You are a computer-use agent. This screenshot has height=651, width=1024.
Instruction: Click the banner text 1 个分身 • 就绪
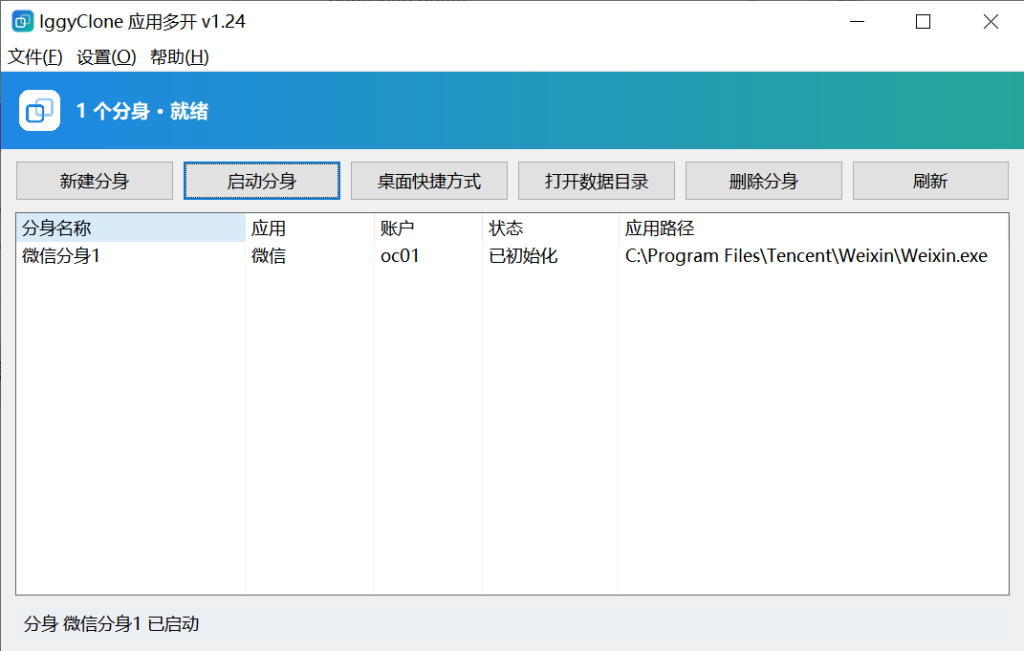point(142,111)
